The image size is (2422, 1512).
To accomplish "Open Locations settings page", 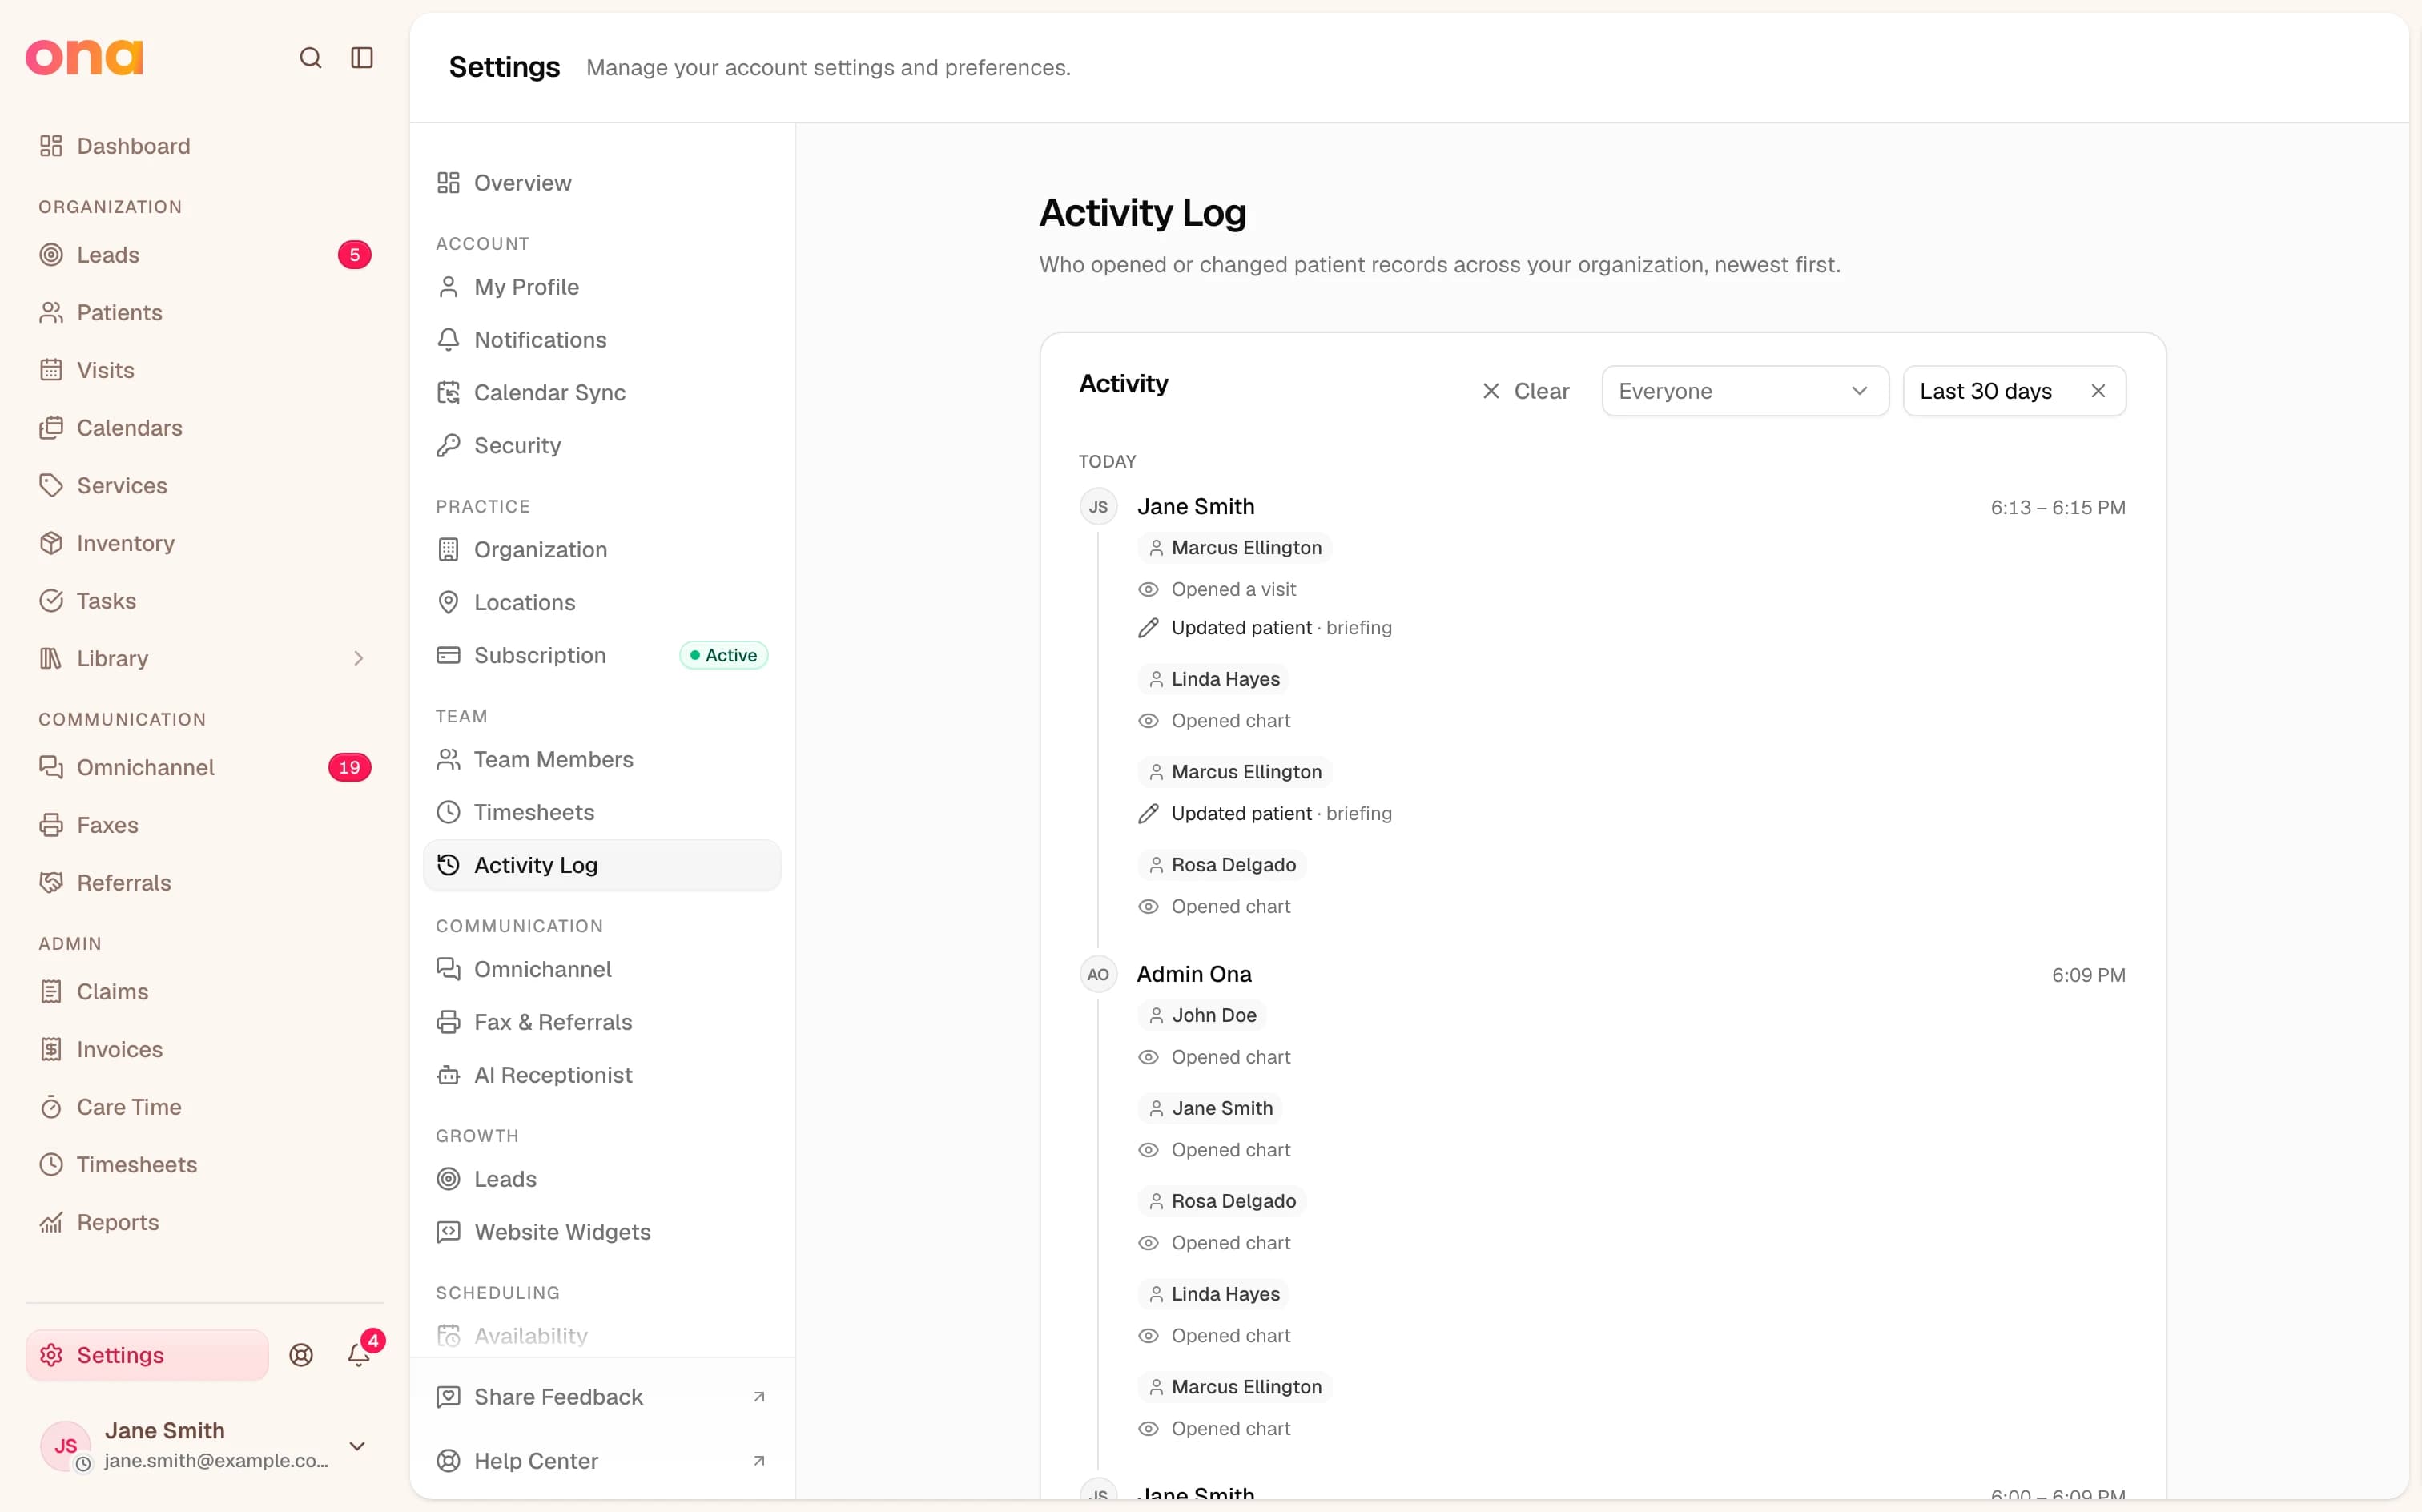I will click(602, 603).
